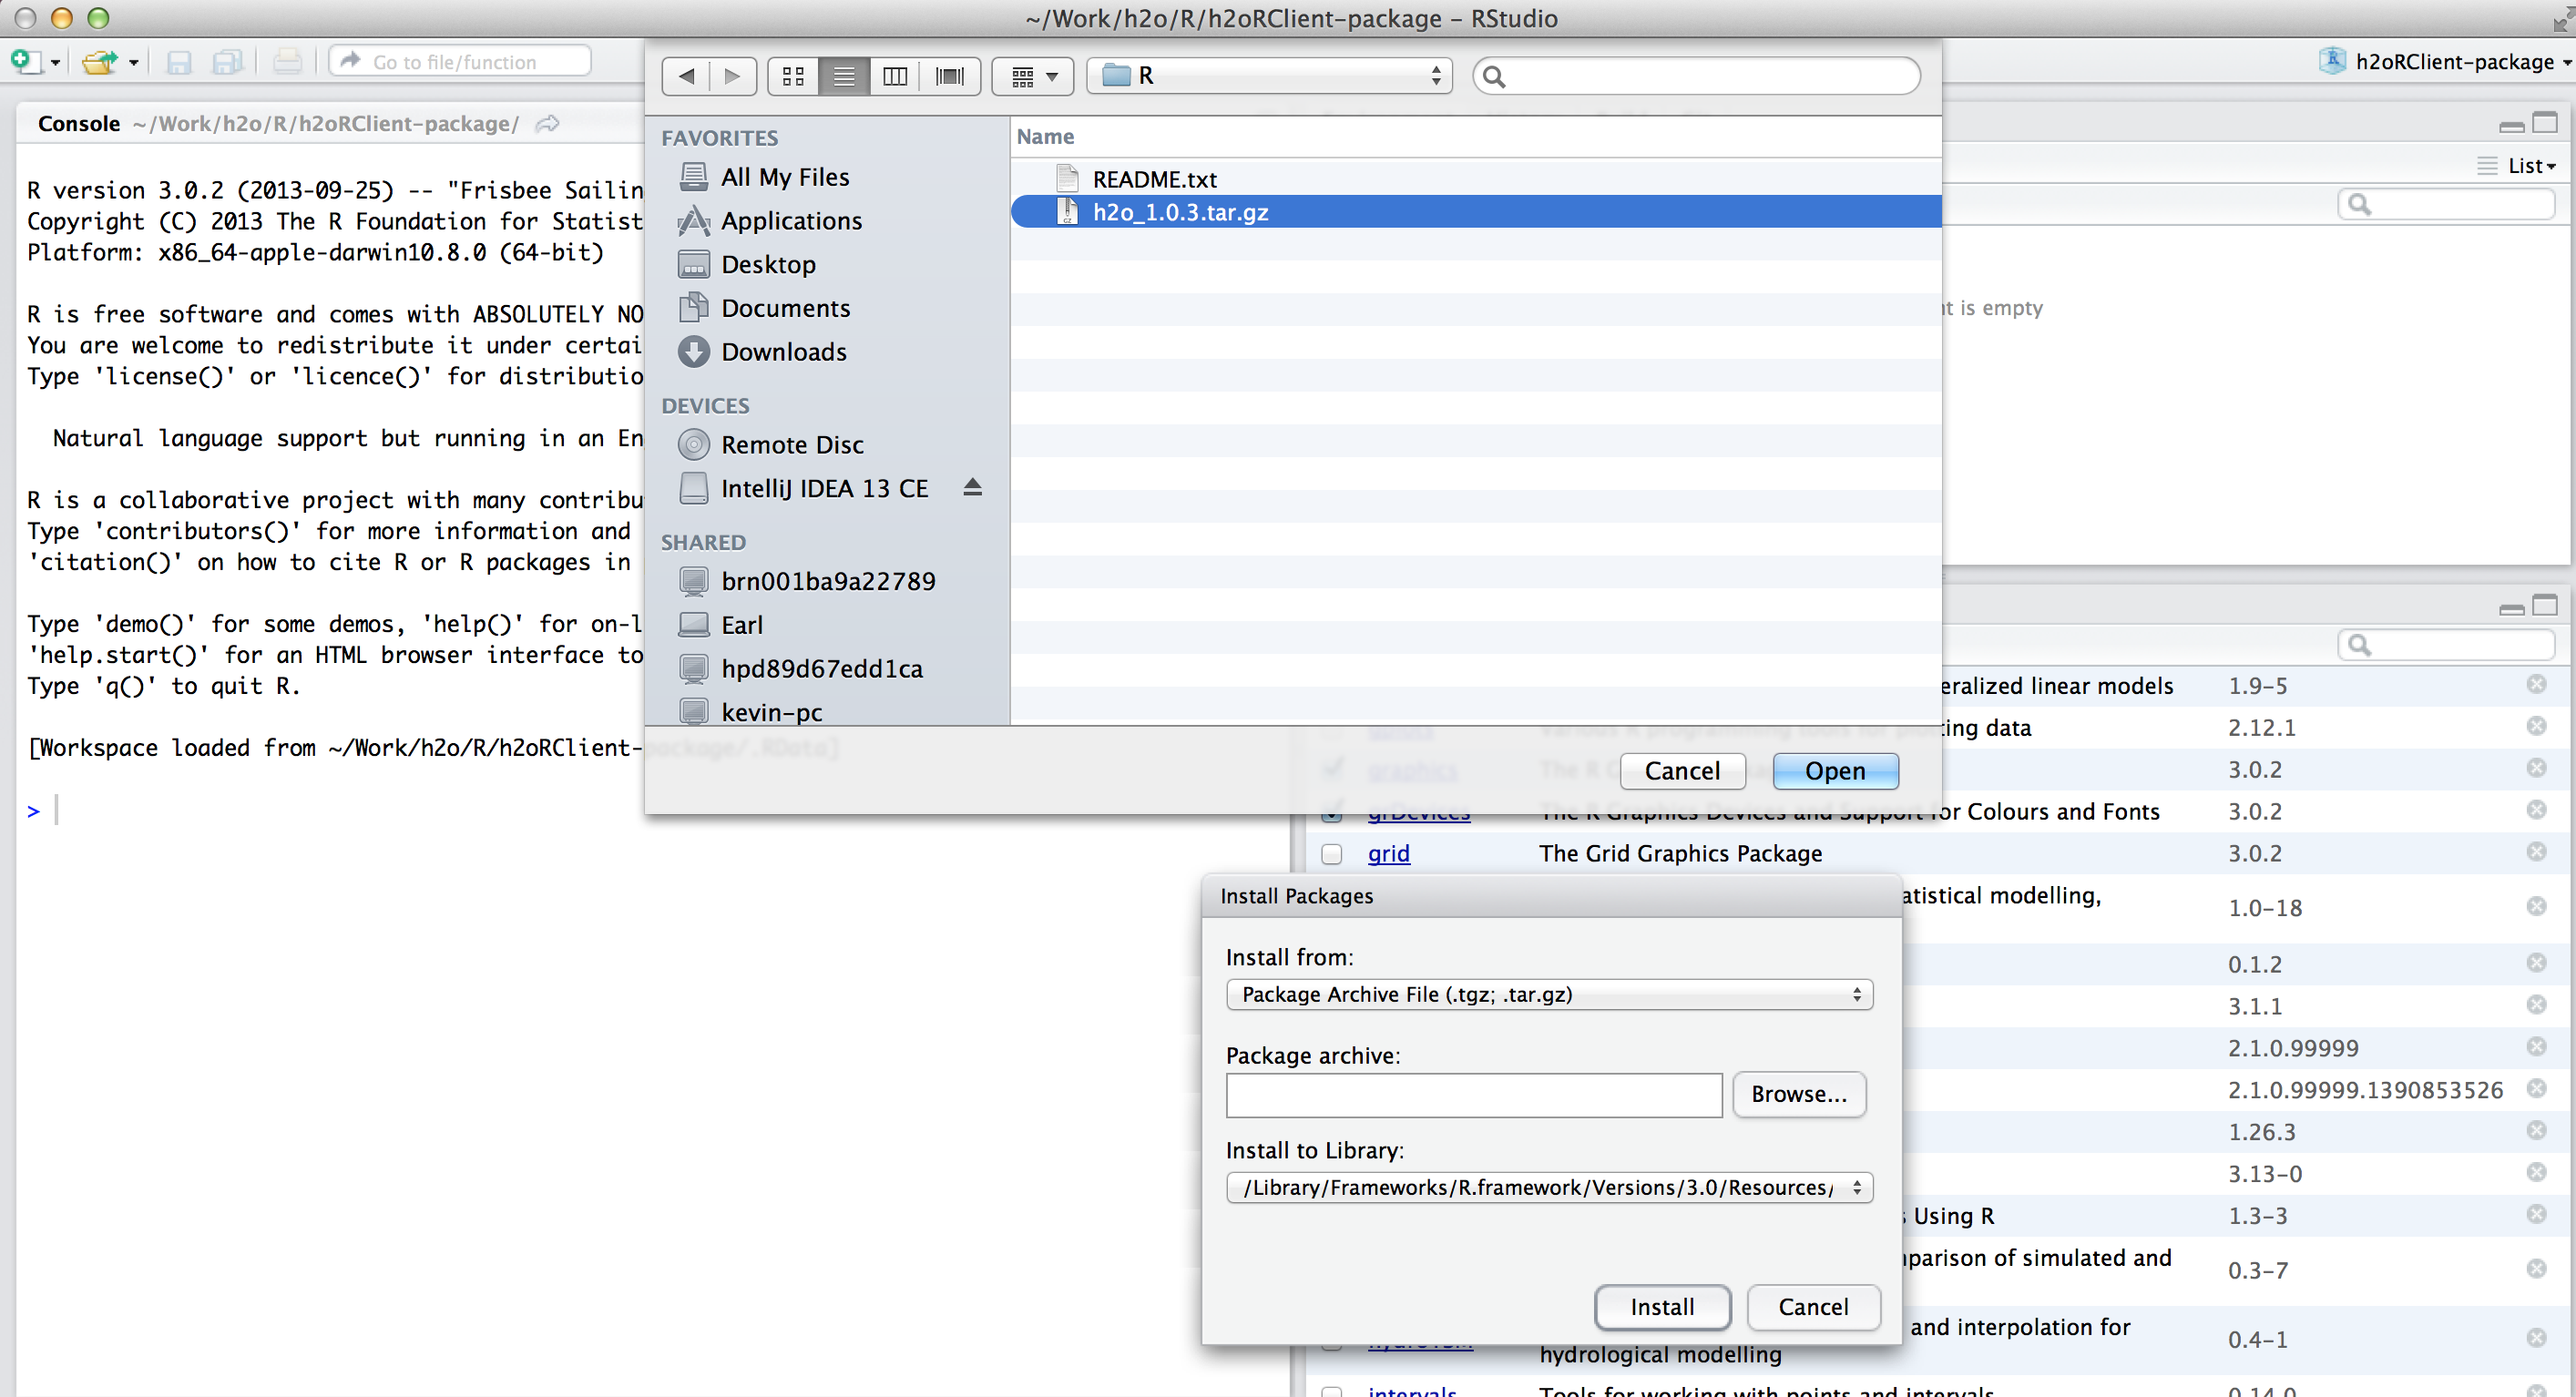Enable the grid package checkbox
This screenshot has height=1397, width=2576.
[x=1331, y=854]
